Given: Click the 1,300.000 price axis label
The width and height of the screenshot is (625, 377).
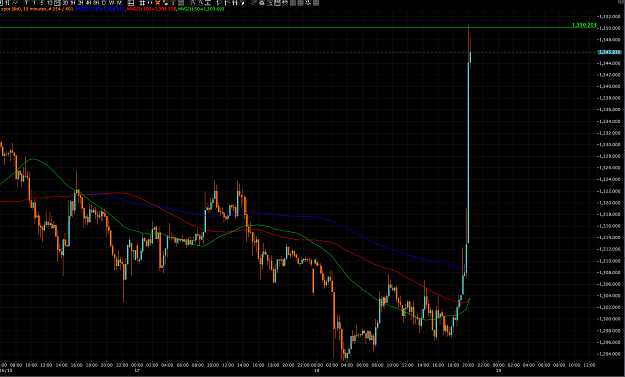Looking at the screenshot, I should coord(609,319).
